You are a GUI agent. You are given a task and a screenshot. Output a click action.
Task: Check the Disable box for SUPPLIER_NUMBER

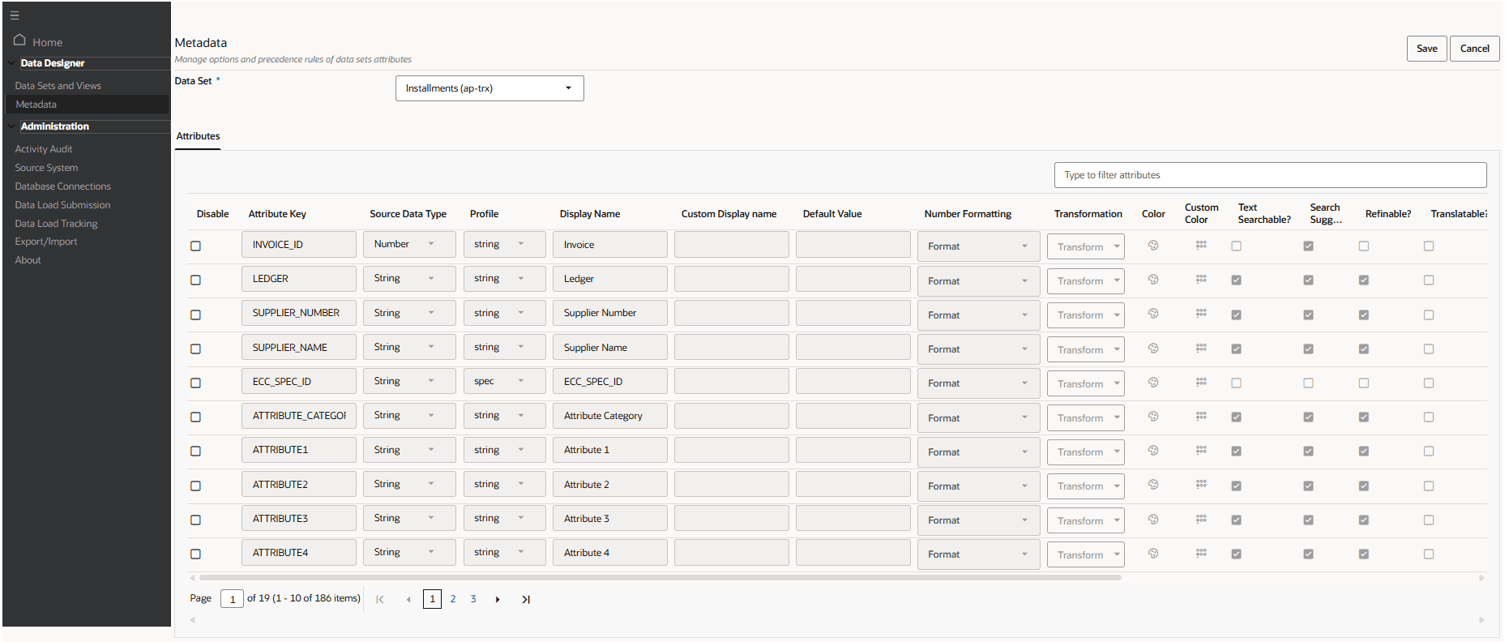point(197,312)
